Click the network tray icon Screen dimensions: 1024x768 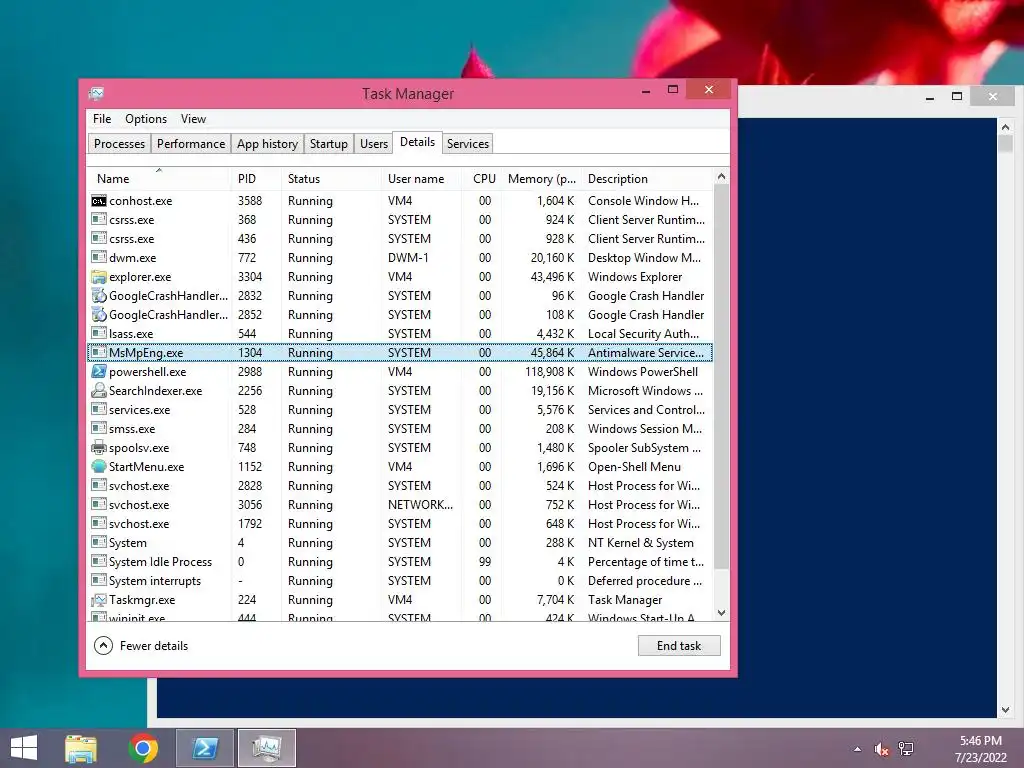906,749
